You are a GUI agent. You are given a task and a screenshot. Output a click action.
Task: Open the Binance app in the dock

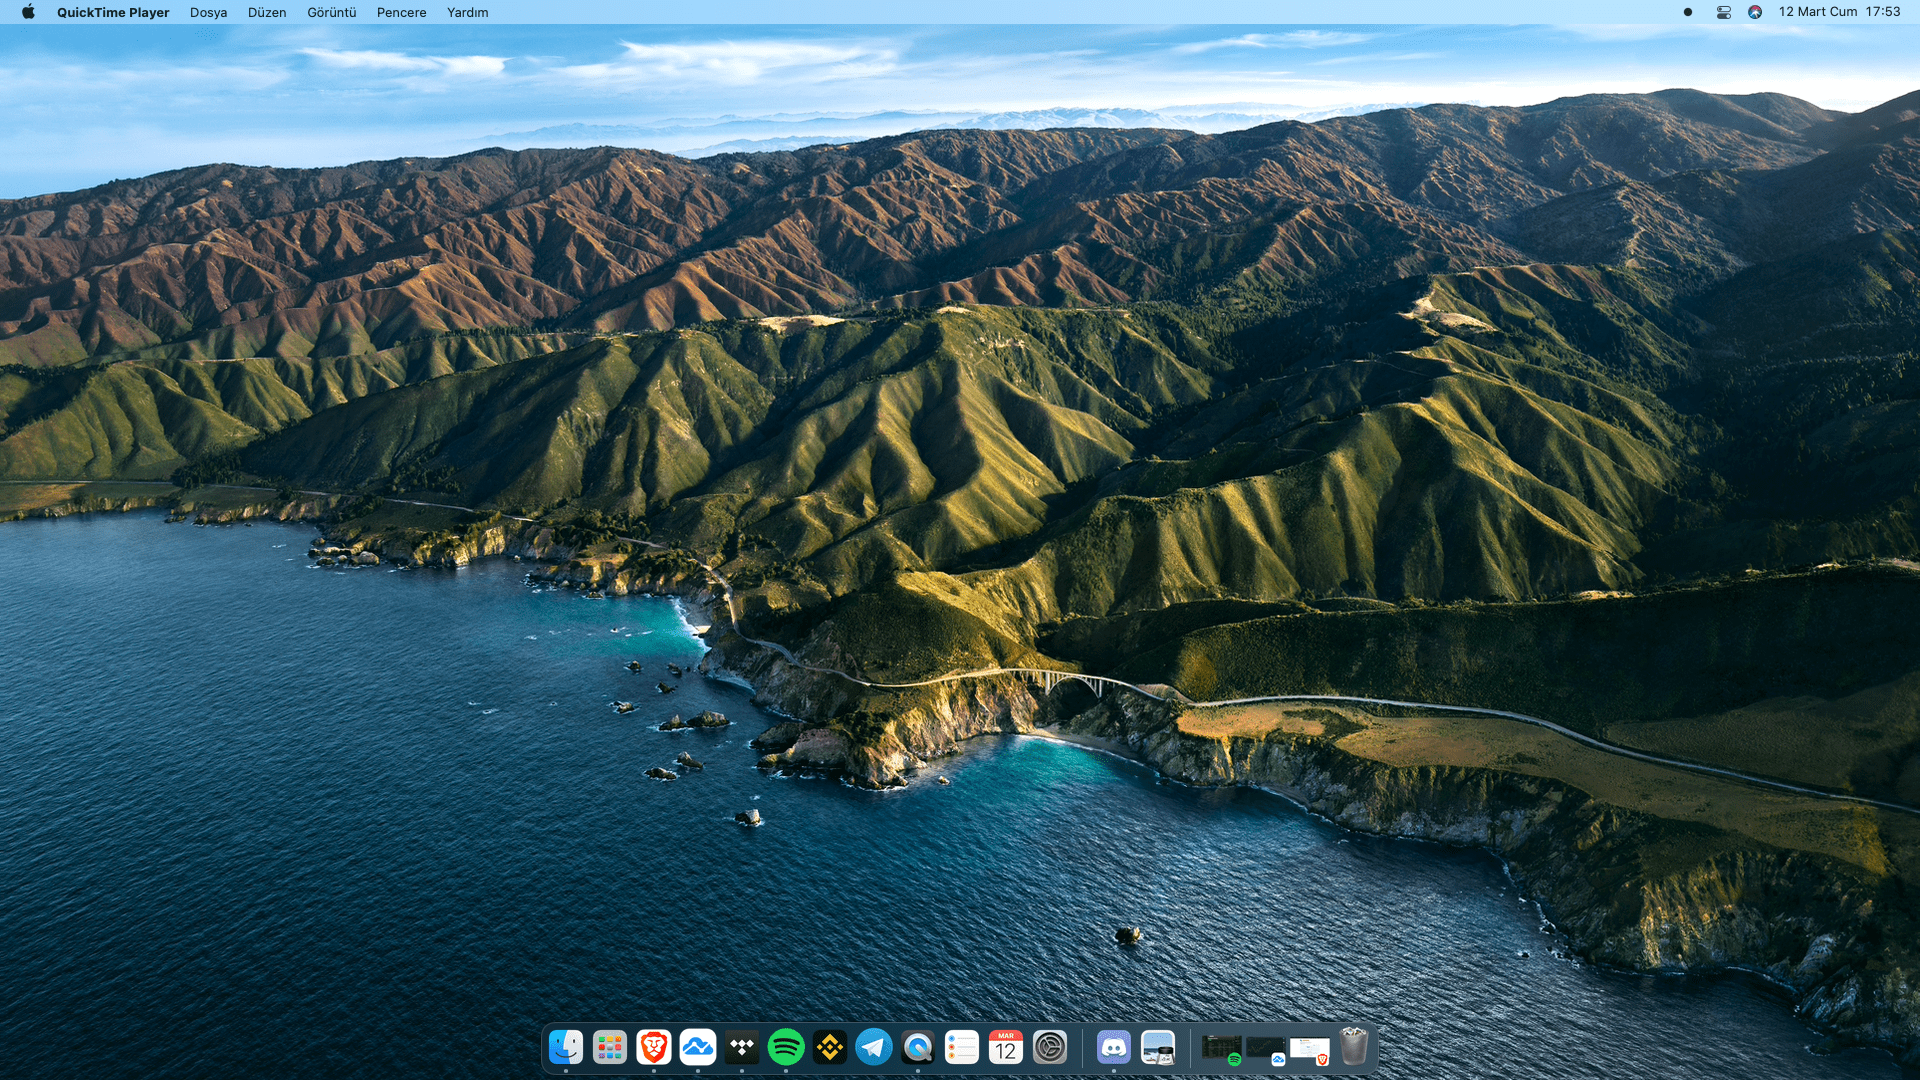(x=830, y=1047)
